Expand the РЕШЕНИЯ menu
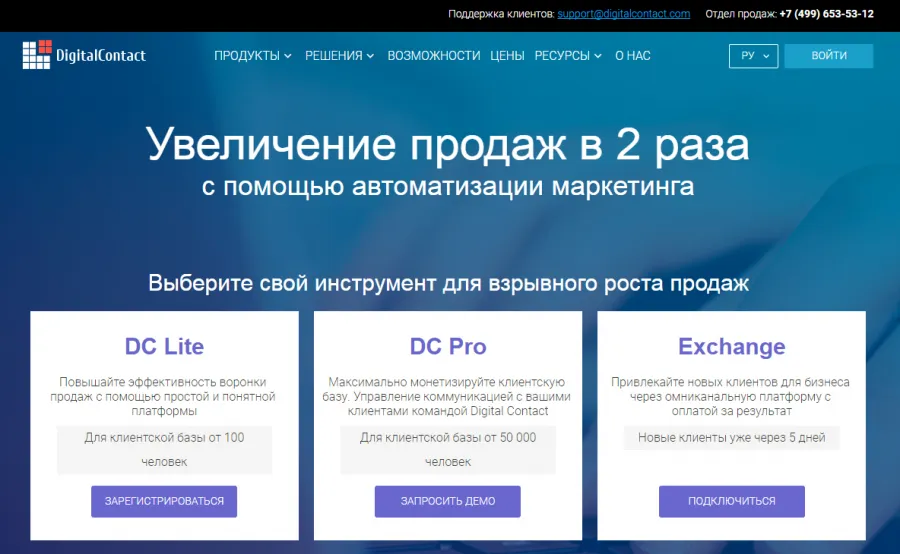This screenshot has height=554, width=900. (339, 56)
